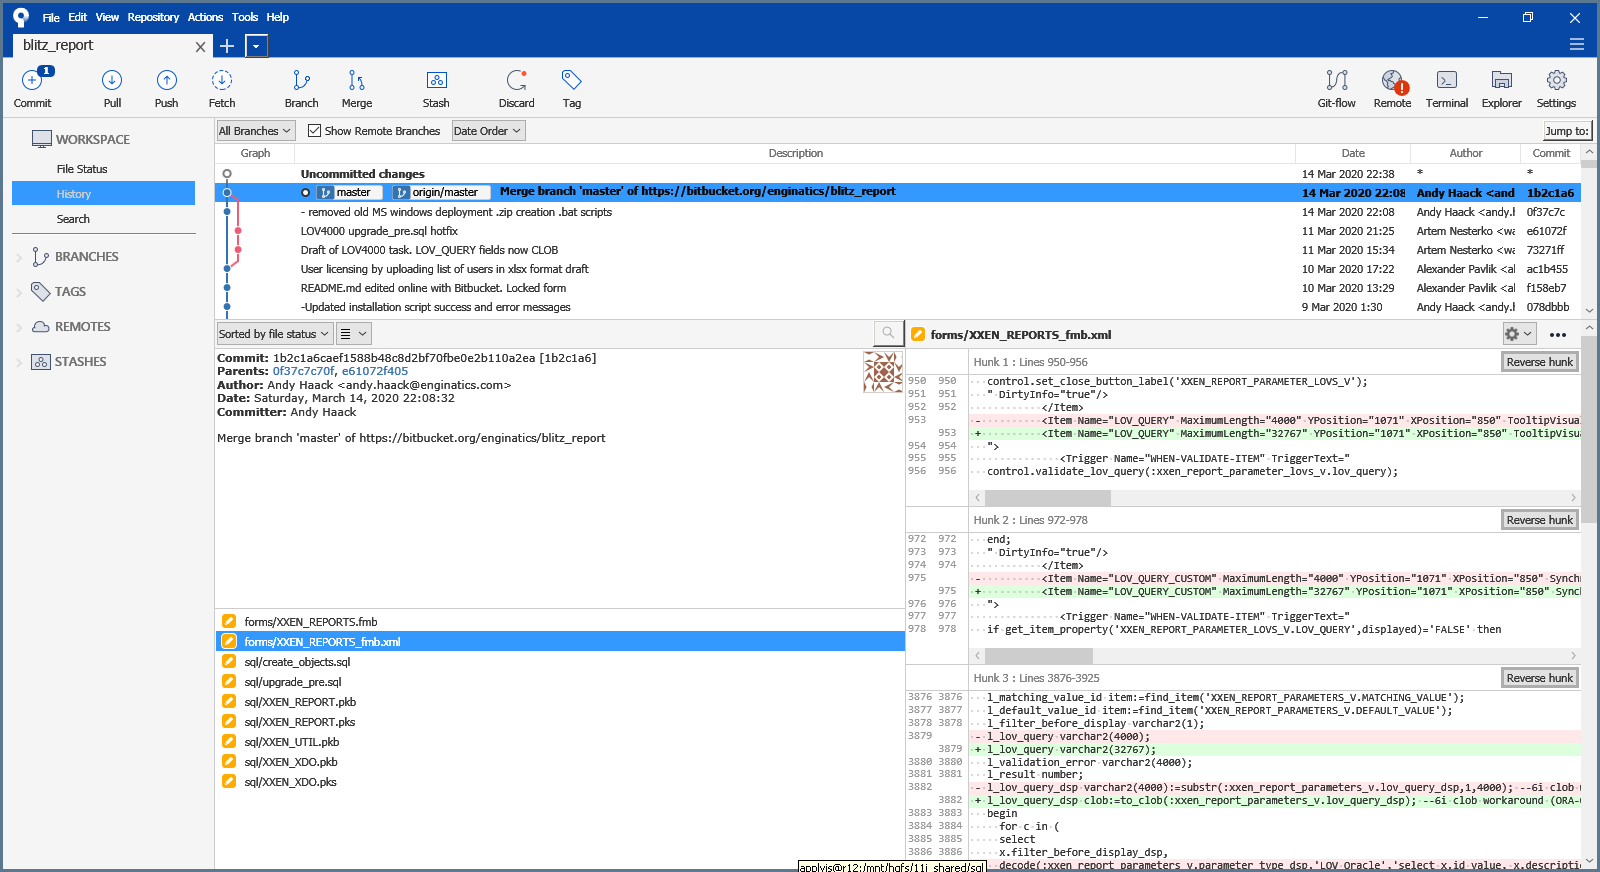Pull changes with the Pull icon

point(112,87)
